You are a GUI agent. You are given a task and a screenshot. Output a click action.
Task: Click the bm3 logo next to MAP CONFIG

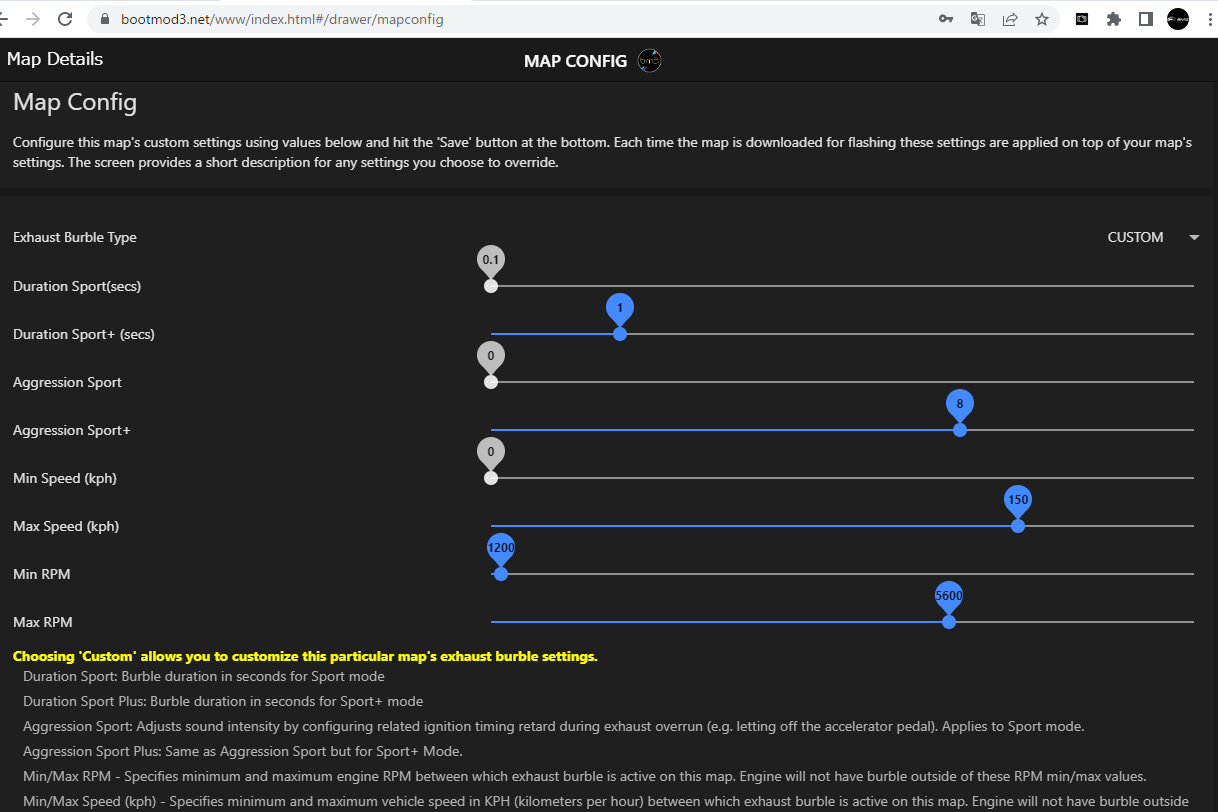point(649,61)
